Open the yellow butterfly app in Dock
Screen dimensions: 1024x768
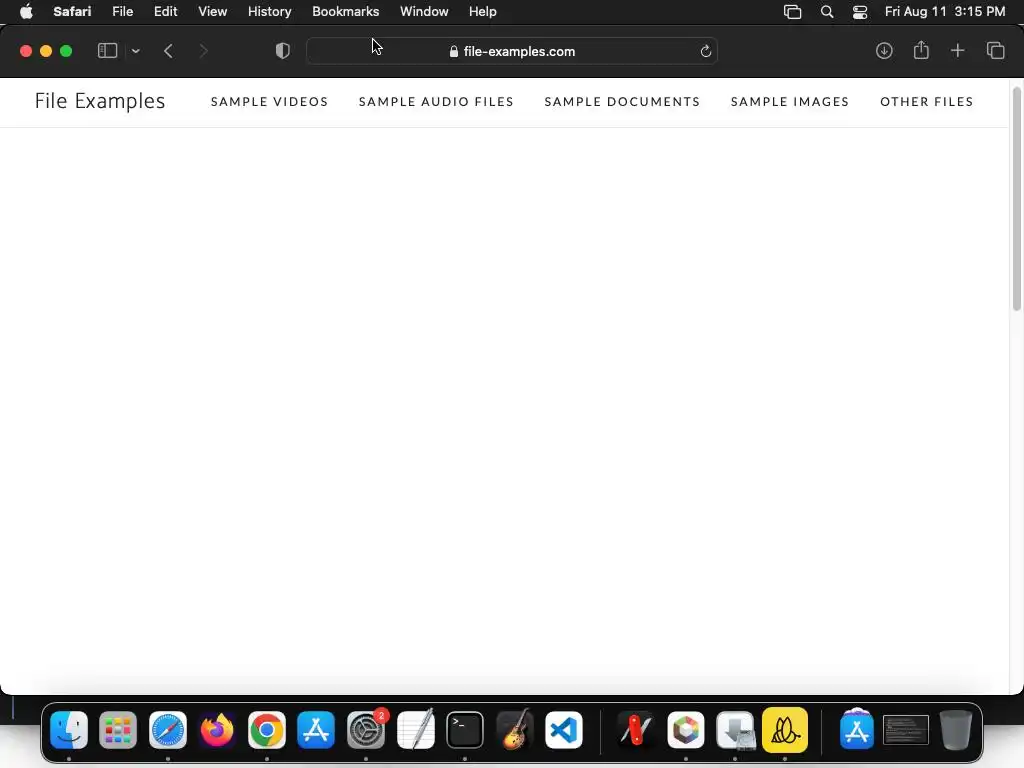point(785,729)
